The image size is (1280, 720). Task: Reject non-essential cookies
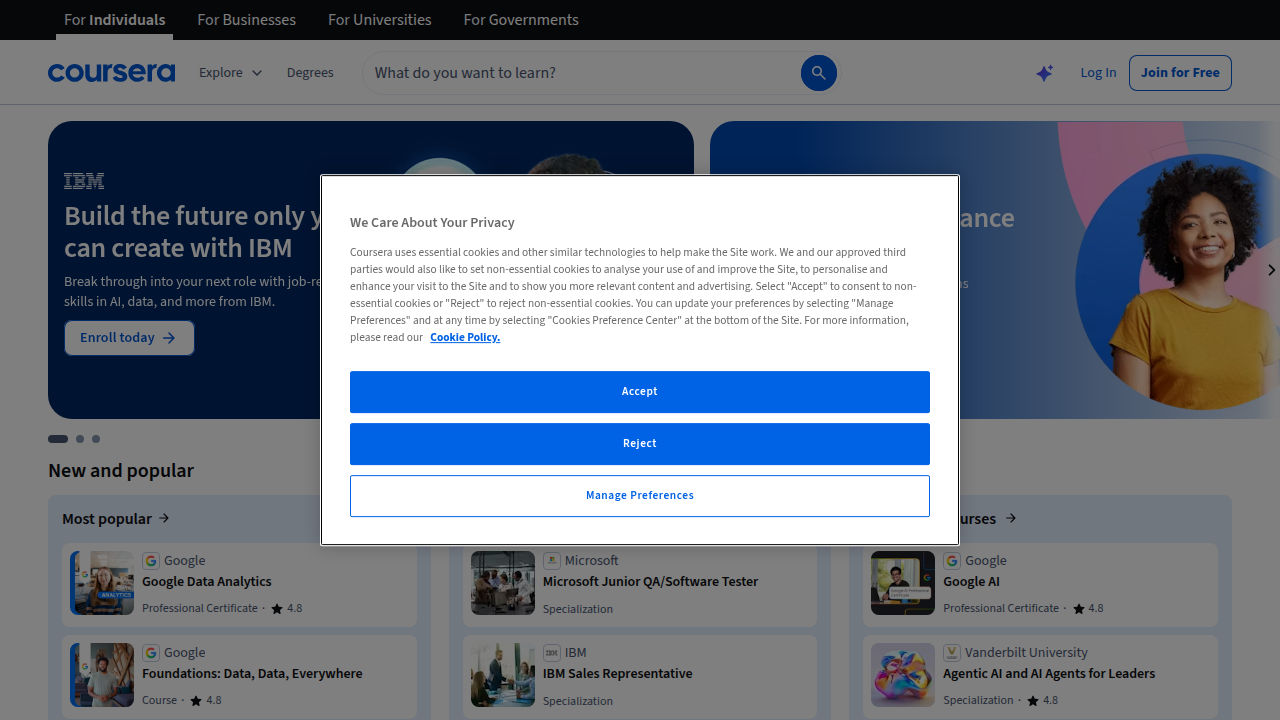[640, 444]
